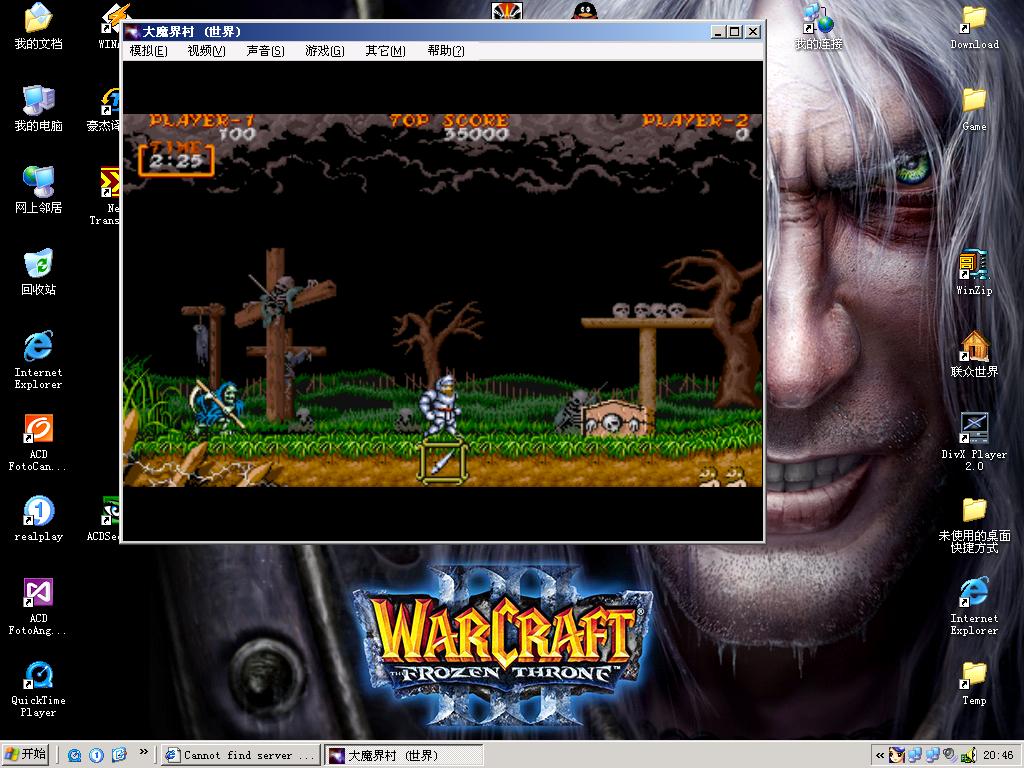Show hidden system tray icons arrow

880,756
